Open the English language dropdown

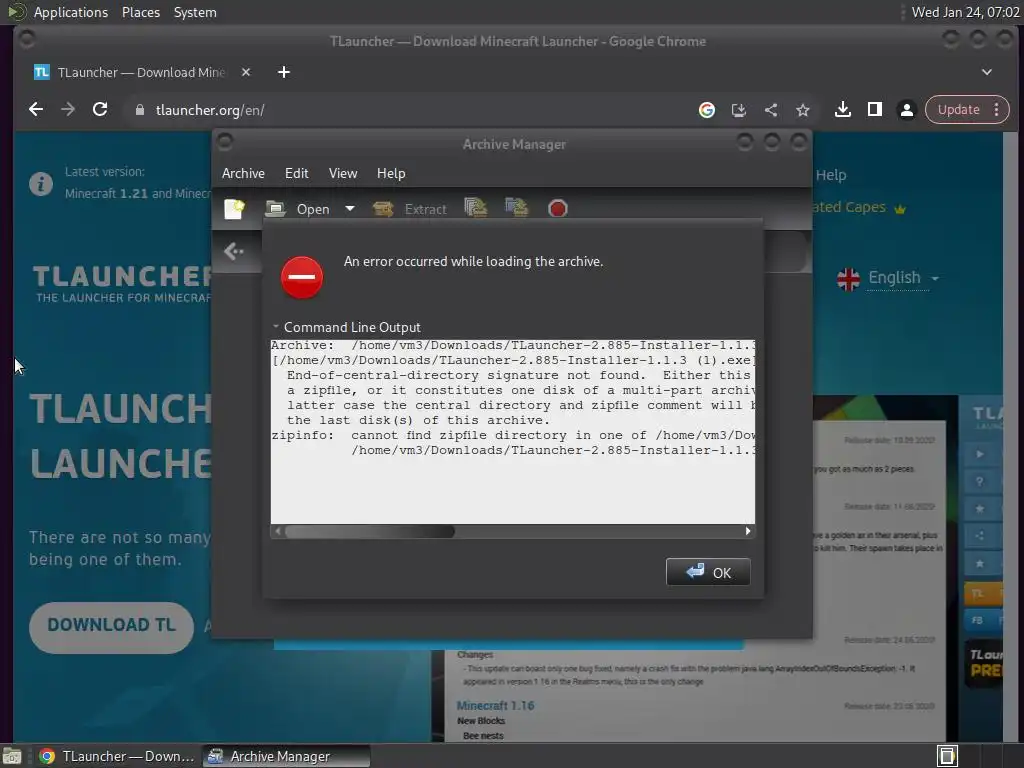[x=903, y=278]
